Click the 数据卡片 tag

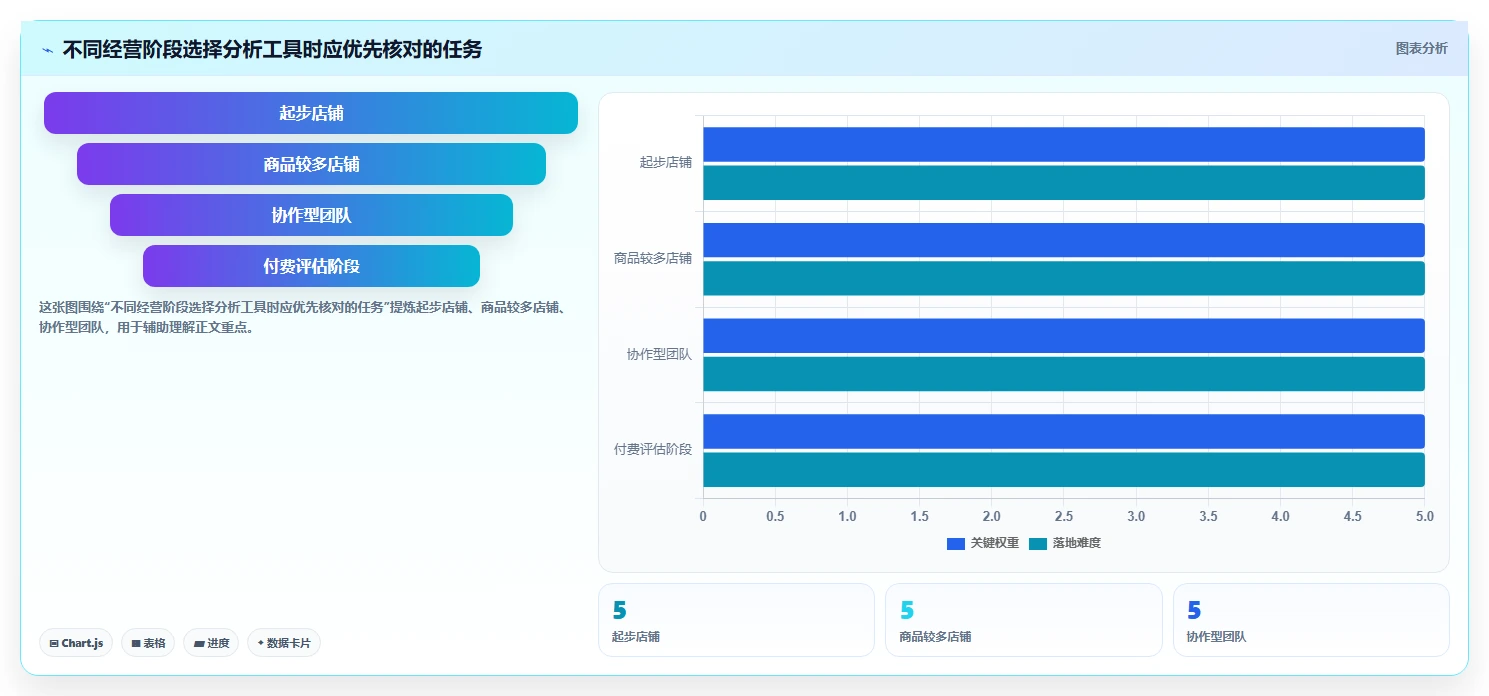click(x=284, y=643)
